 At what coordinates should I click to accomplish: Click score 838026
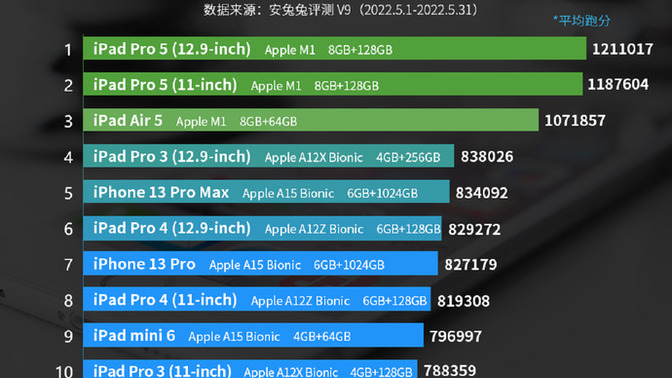click(x=487, y=156)
